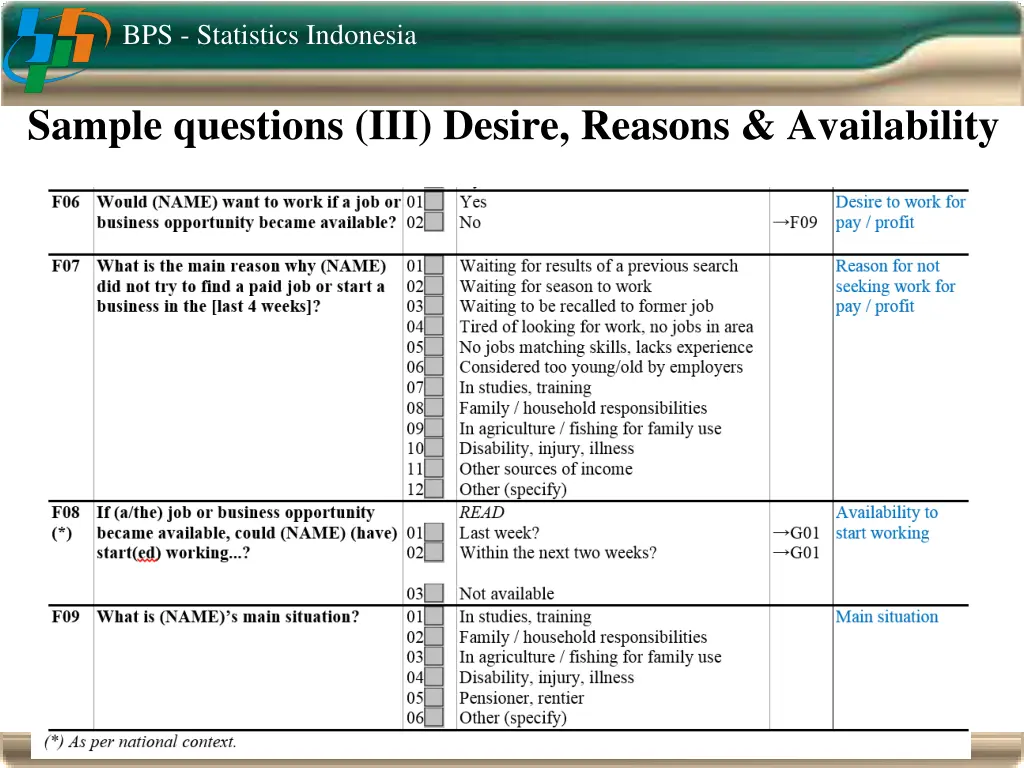The width and height of the screenshot is (1024, 768).
Task: Tick 'Considered too young/old by employers' box
Action: 434,367
